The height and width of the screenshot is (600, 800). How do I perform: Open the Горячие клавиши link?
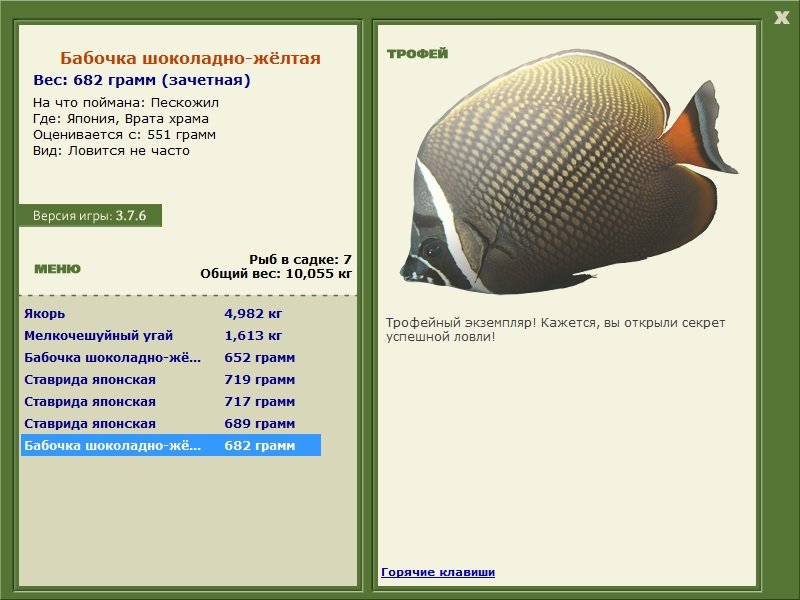(x=438, y=572)
